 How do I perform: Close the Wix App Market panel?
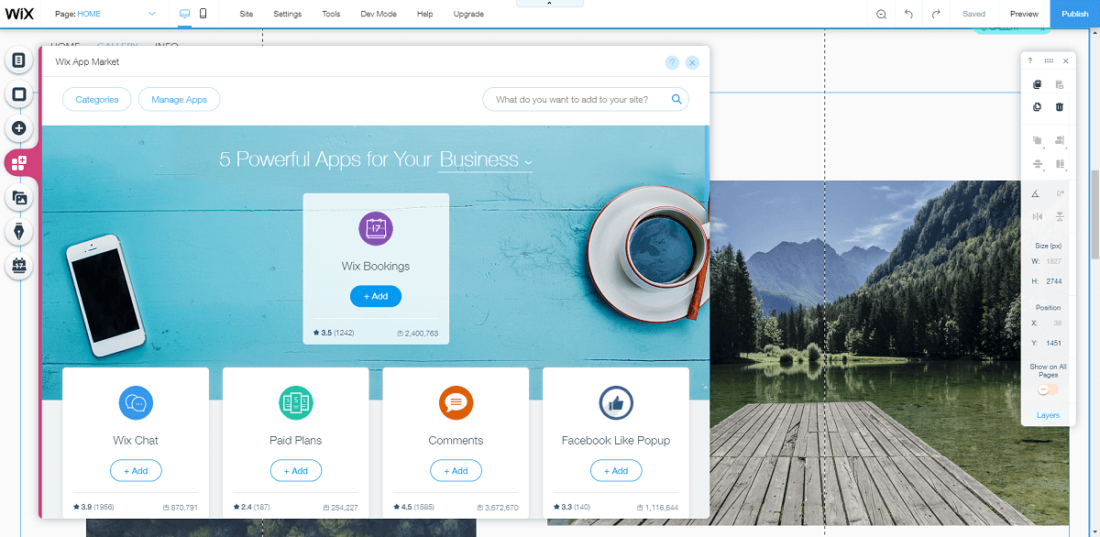[x=692, y=62]
